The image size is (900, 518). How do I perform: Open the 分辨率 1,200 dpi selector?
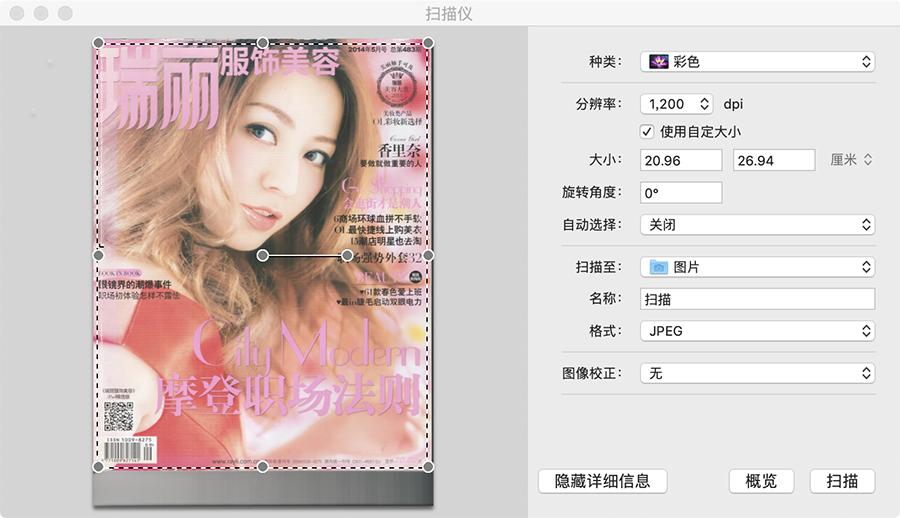point(676,104)
